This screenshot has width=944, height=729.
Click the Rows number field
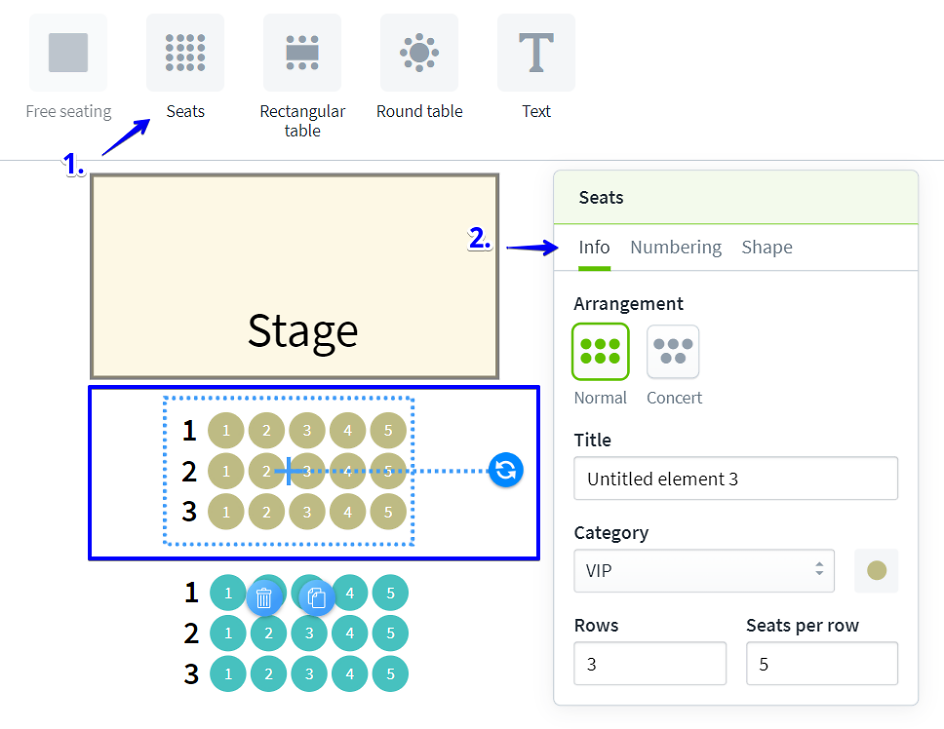pyautogui.click(x=650, y=664)
